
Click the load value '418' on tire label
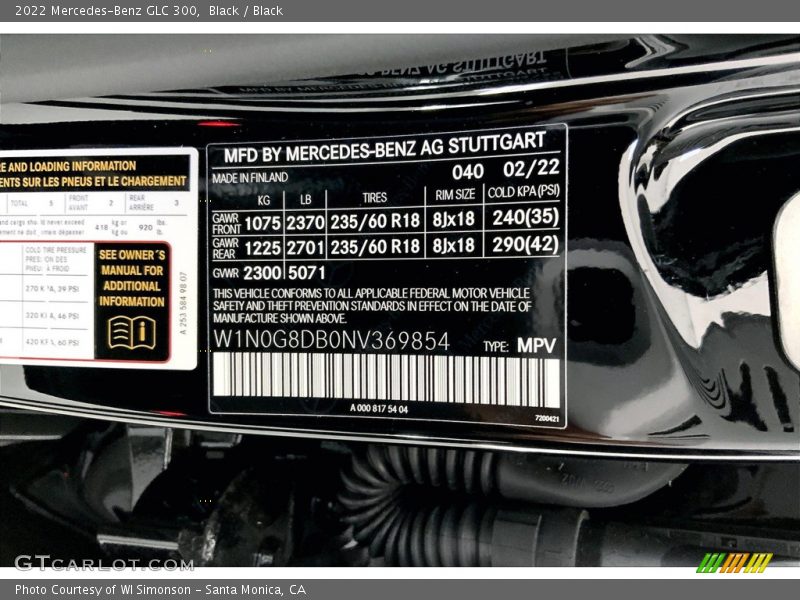pyautogui.click(x=102, y=227)
